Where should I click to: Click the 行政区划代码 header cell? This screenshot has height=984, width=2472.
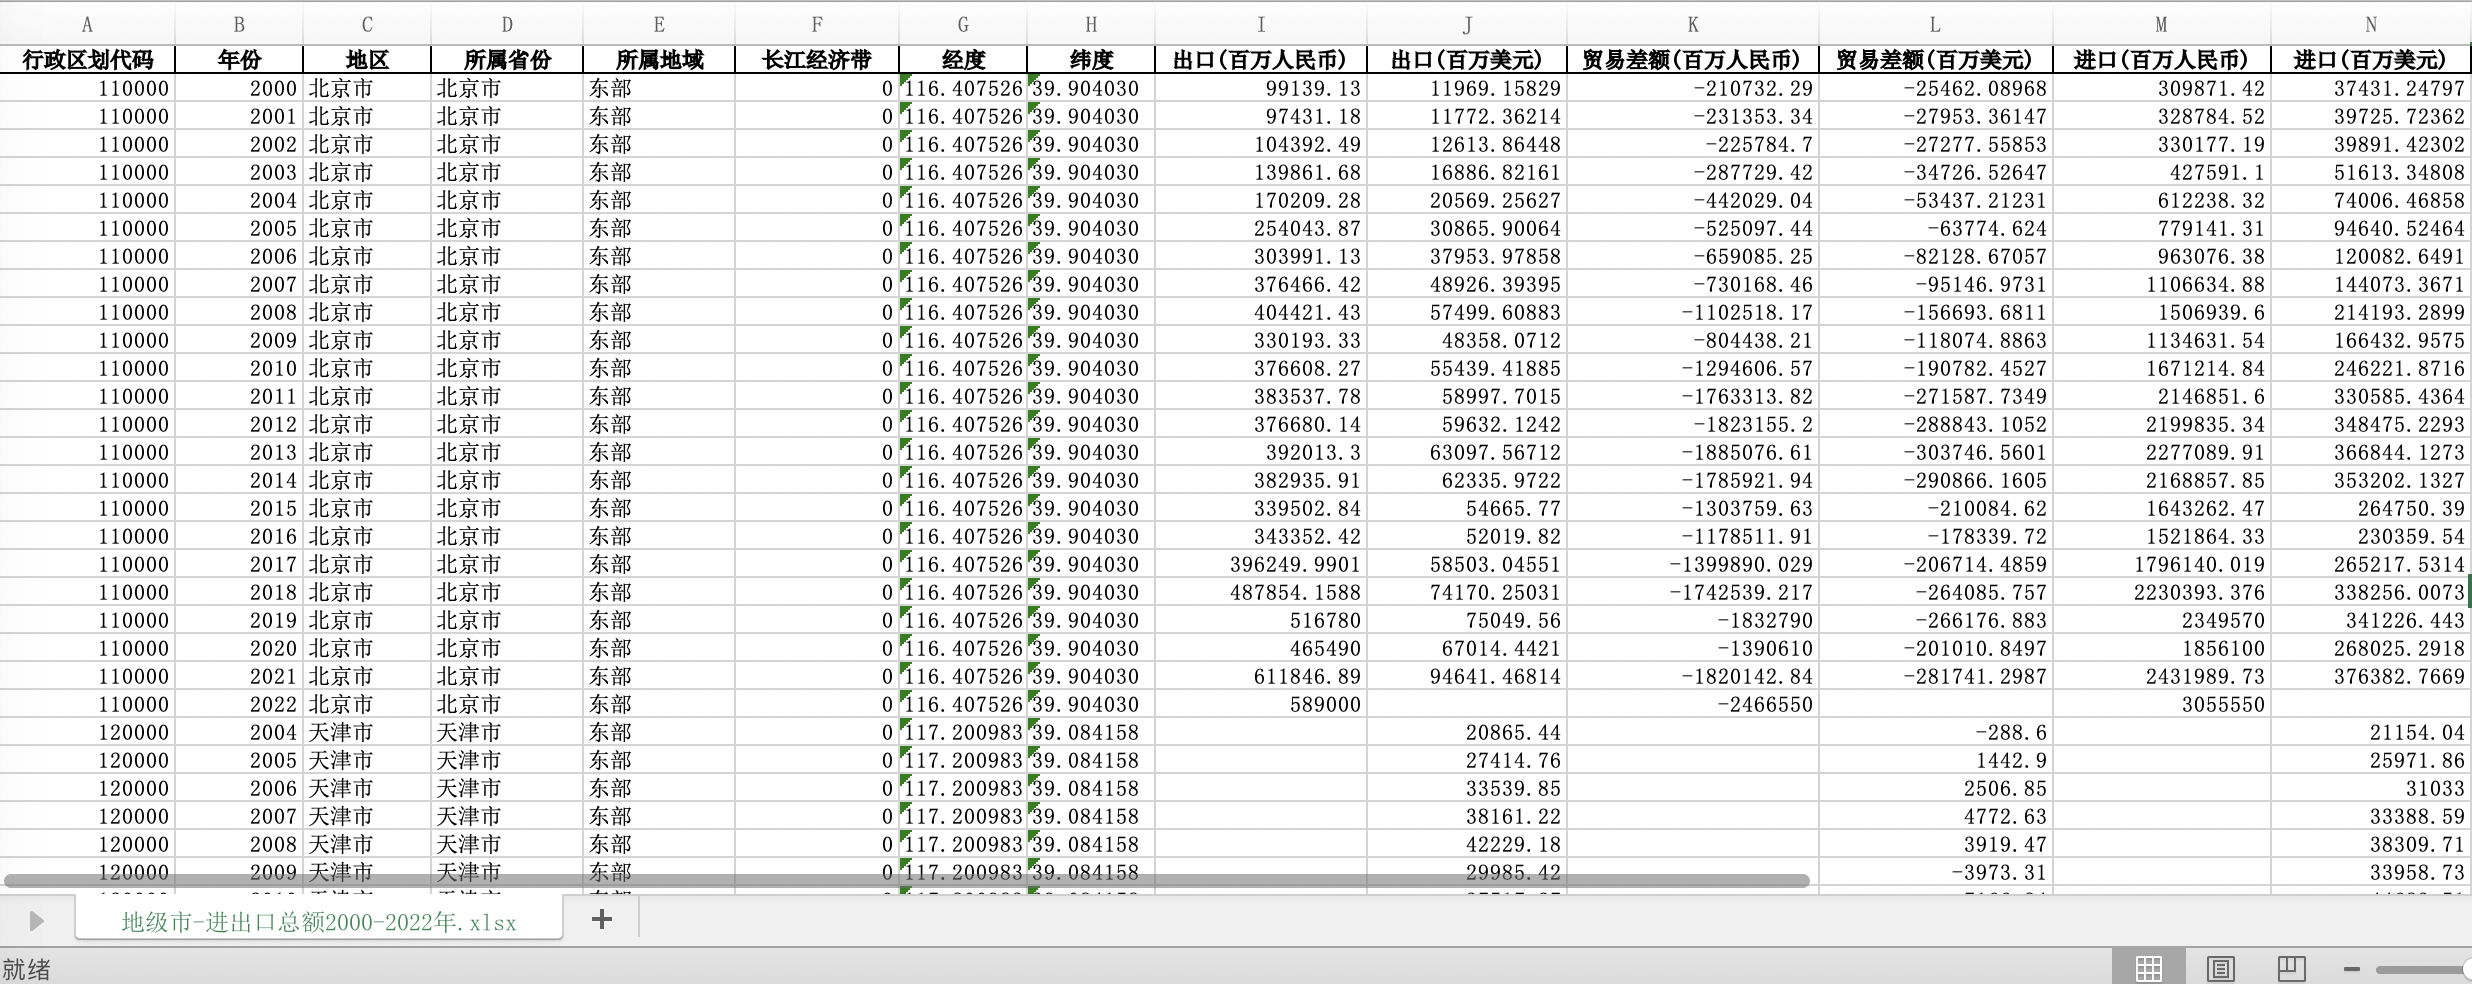87,60
